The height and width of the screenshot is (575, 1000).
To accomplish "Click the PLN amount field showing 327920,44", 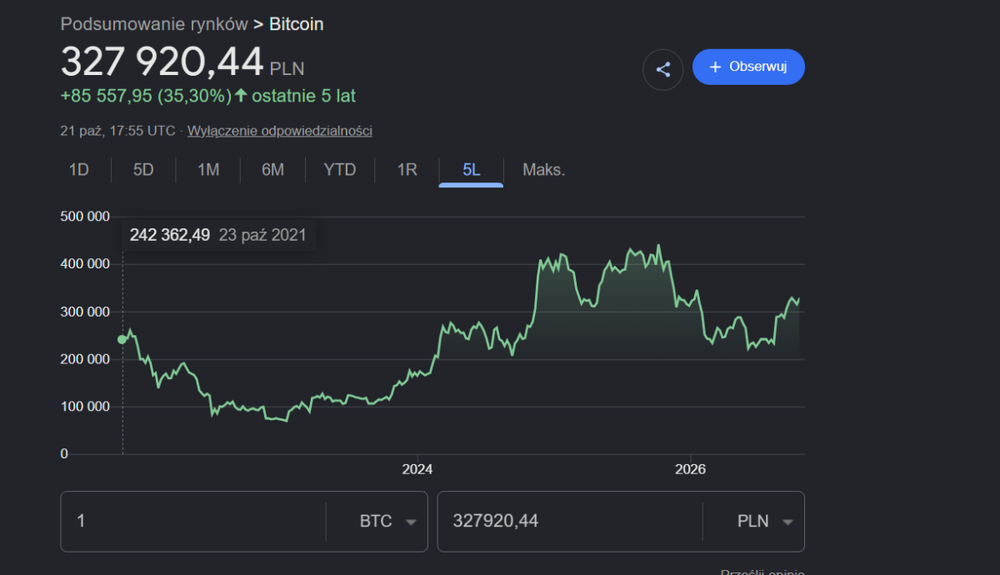I will [570, 521].
